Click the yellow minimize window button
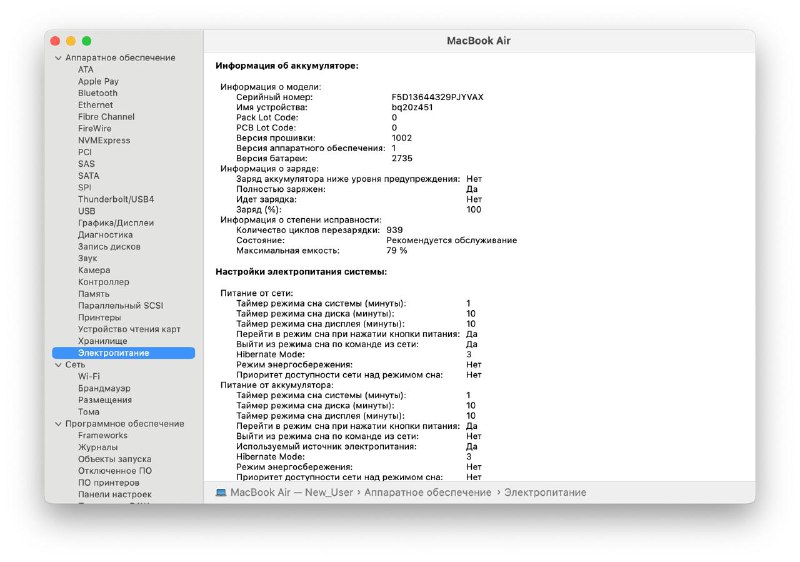The height and width of the screenshot is (562, 800). click(x=71, y=41)
